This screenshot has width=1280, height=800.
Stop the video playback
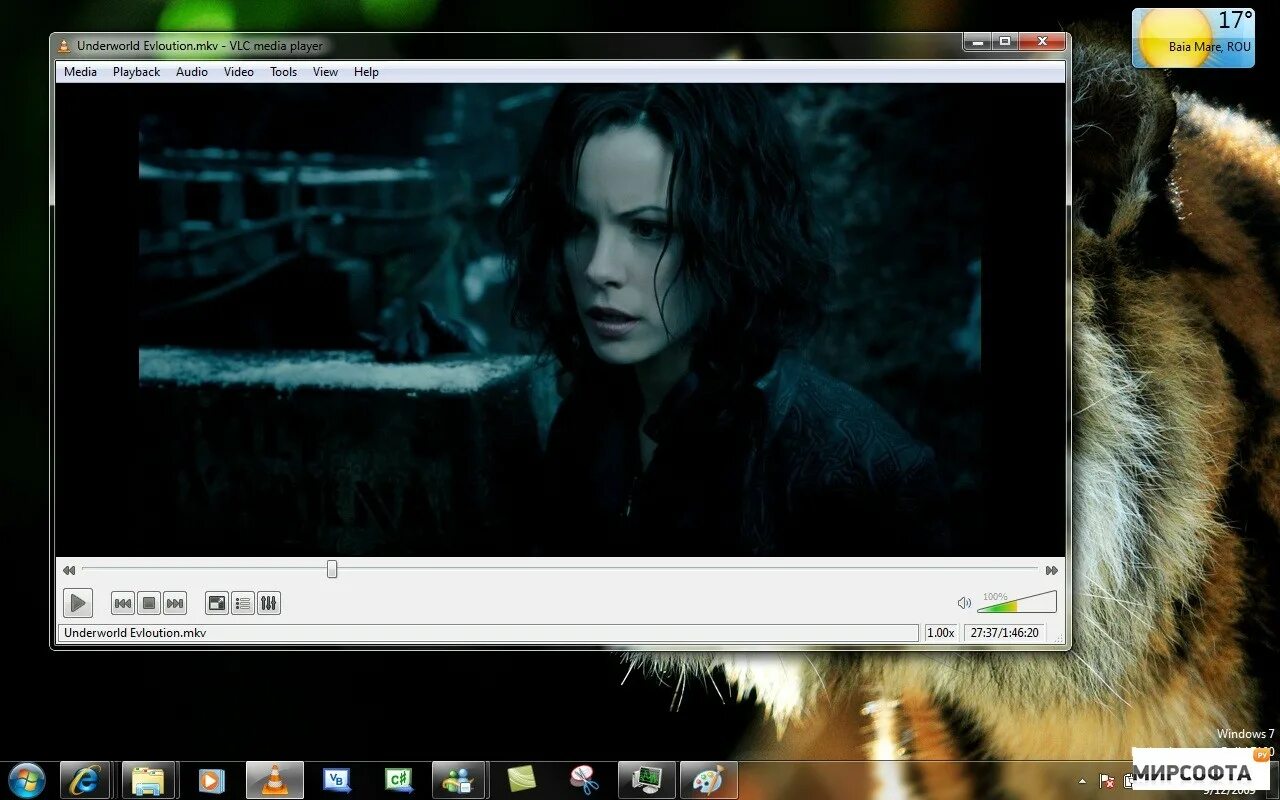(149, 603)
